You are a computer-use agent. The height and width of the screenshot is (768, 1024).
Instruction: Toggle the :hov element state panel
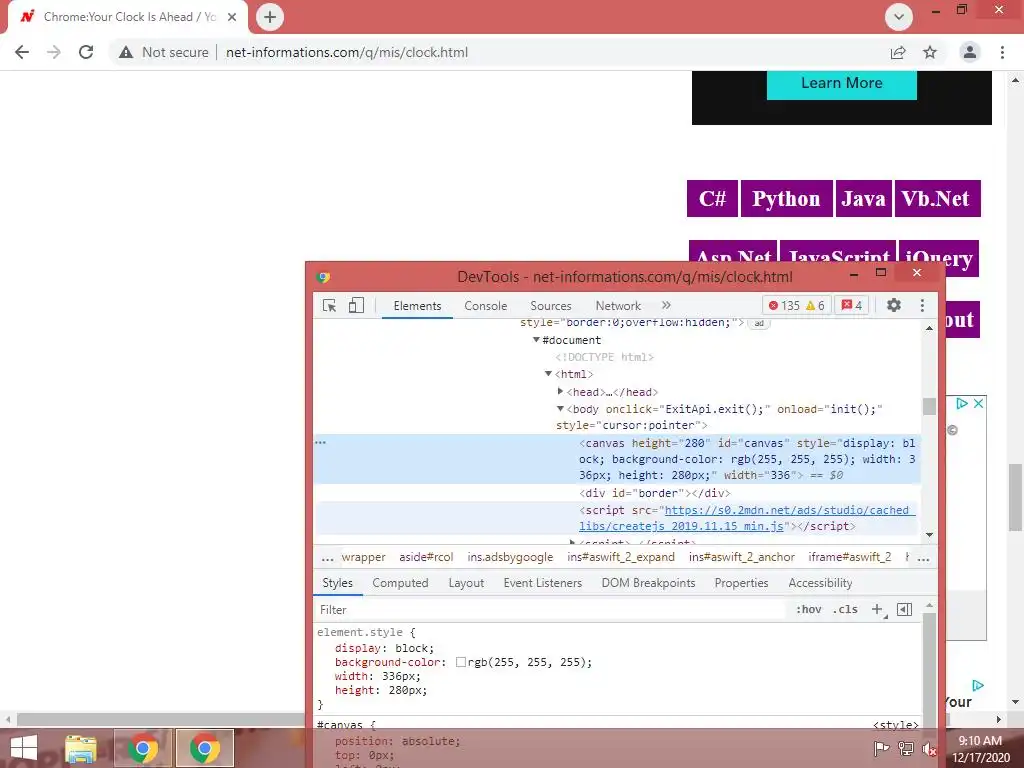808,609
